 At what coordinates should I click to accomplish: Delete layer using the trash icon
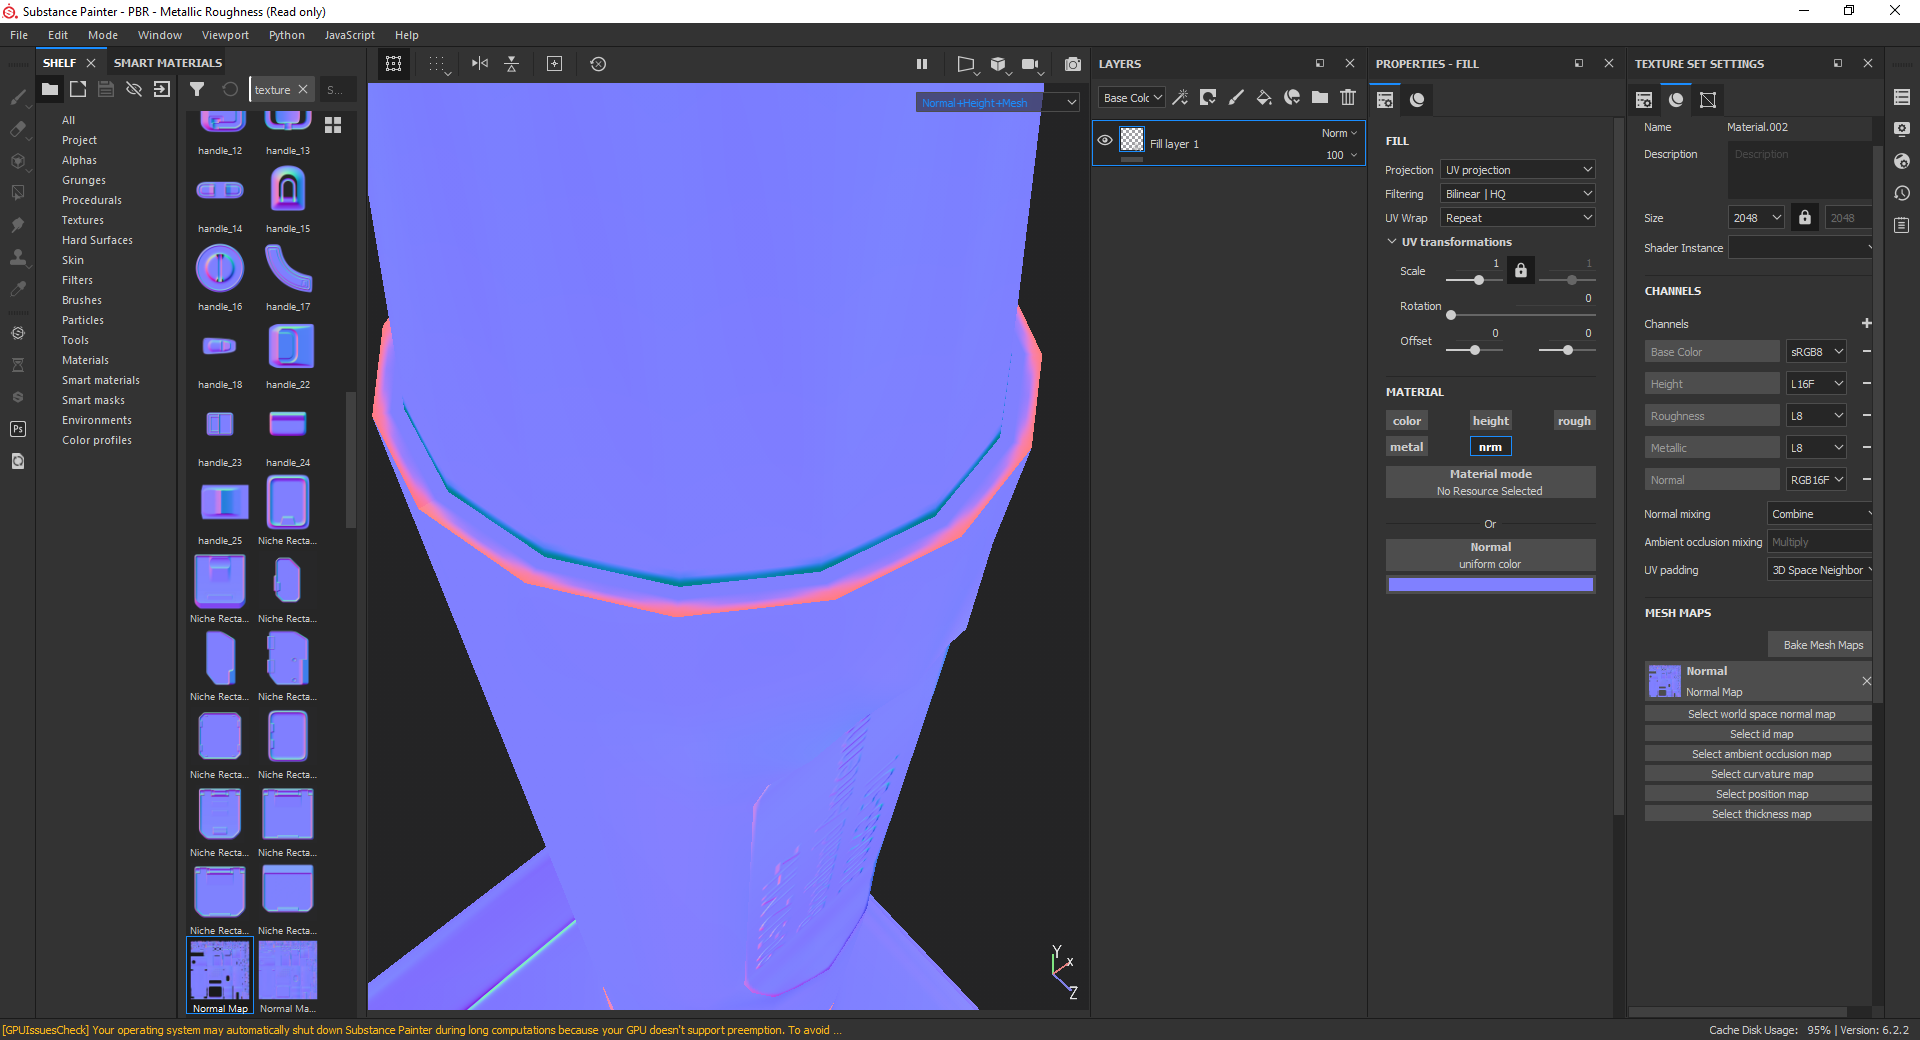coord(1348,98)
